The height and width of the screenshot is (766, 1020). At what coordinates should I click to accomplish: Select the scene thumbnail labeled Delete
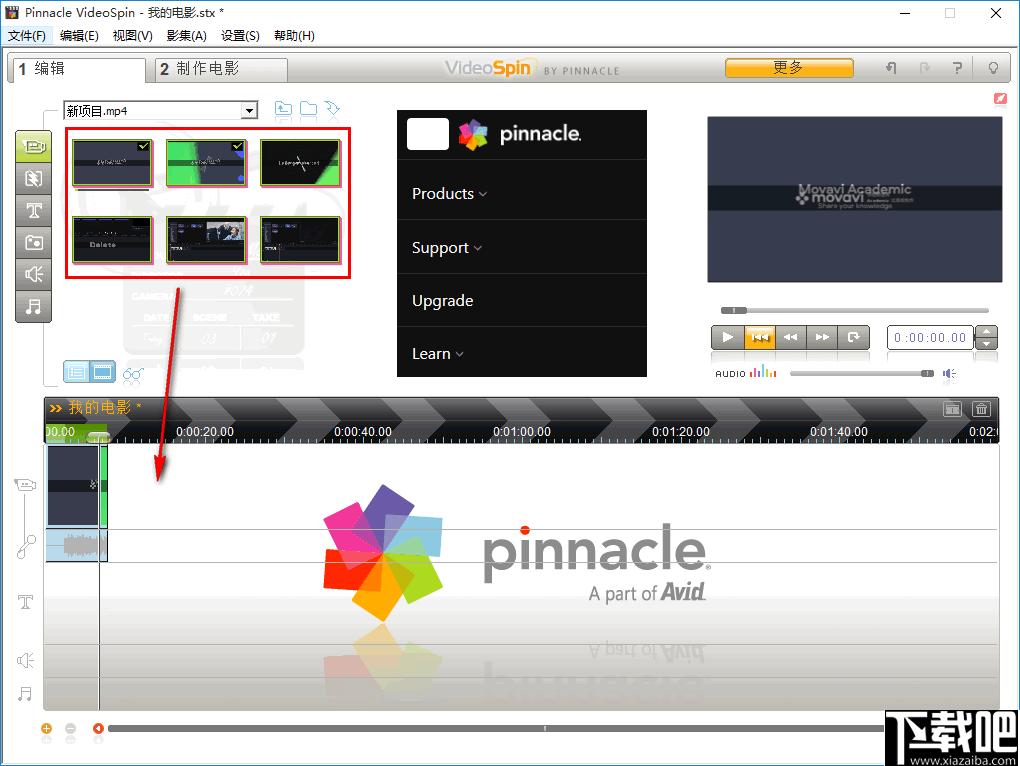112,240
